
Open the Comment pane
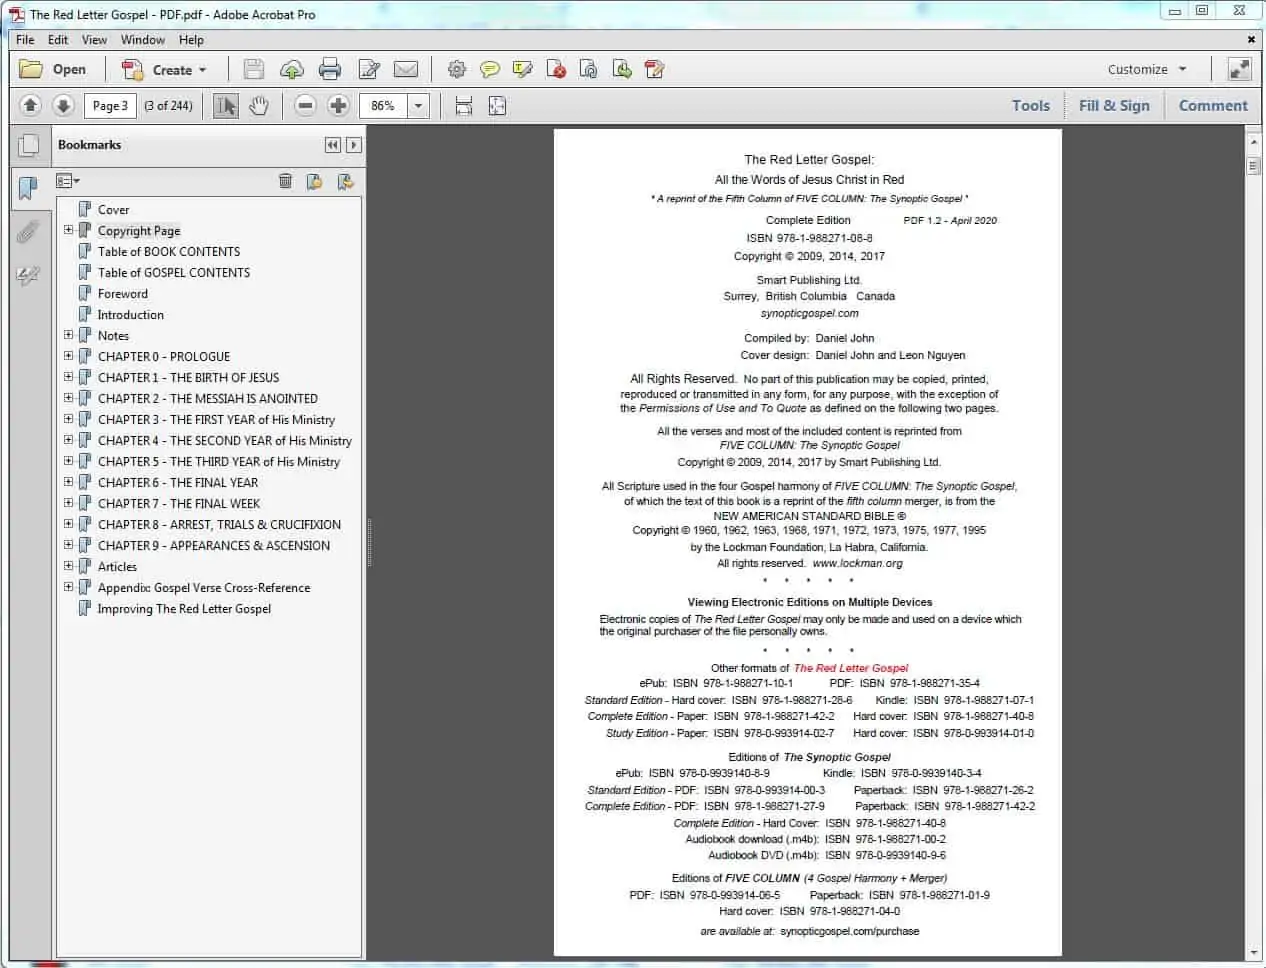[1213, 105]
